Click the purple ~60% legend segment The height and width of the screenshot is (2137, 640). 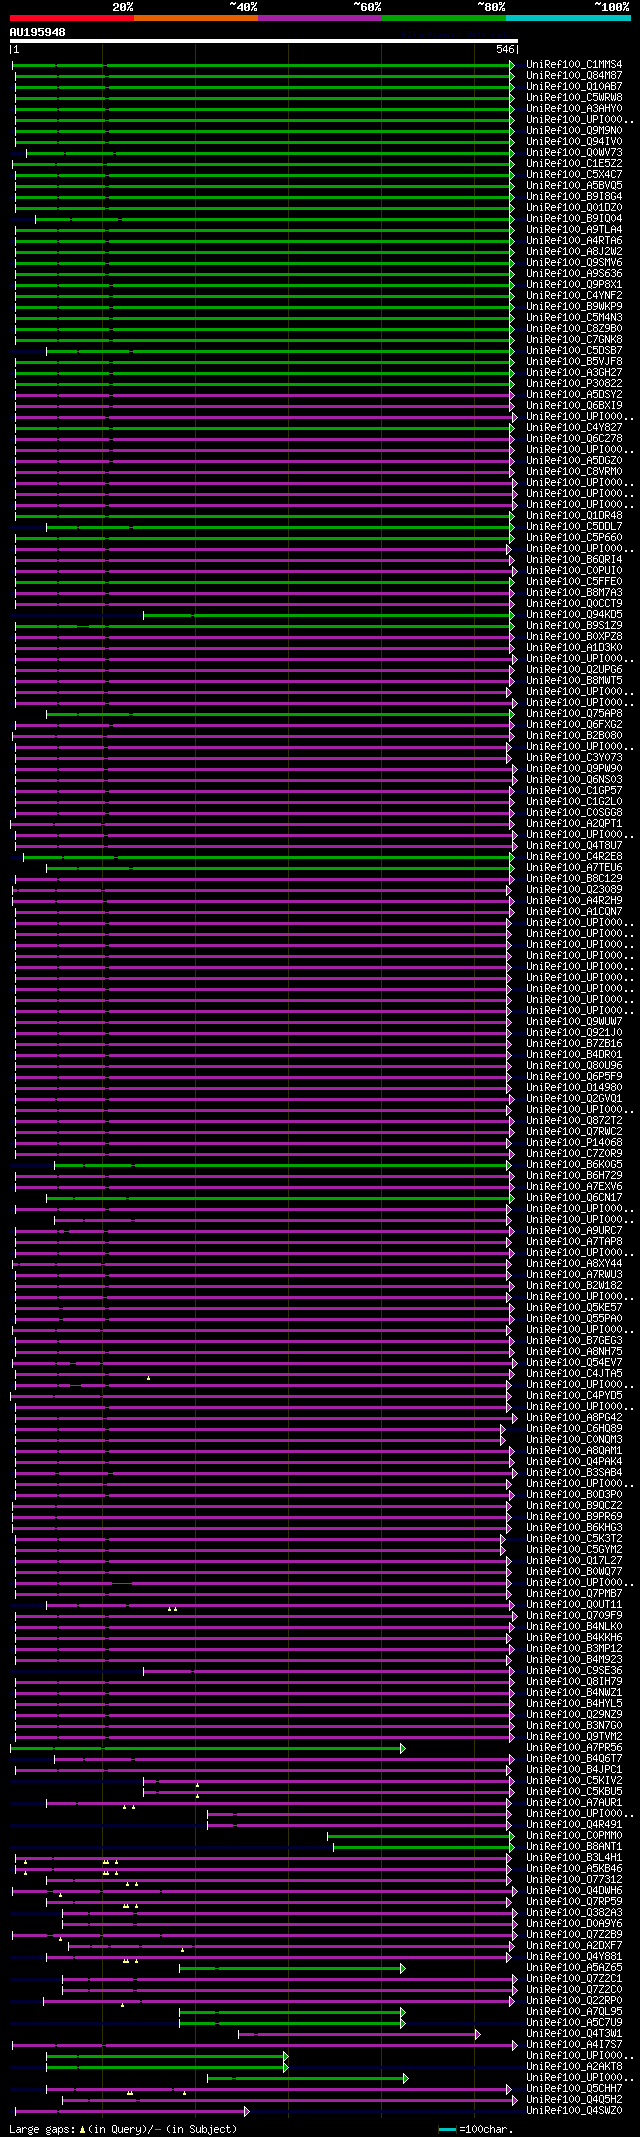click(320, 18)
